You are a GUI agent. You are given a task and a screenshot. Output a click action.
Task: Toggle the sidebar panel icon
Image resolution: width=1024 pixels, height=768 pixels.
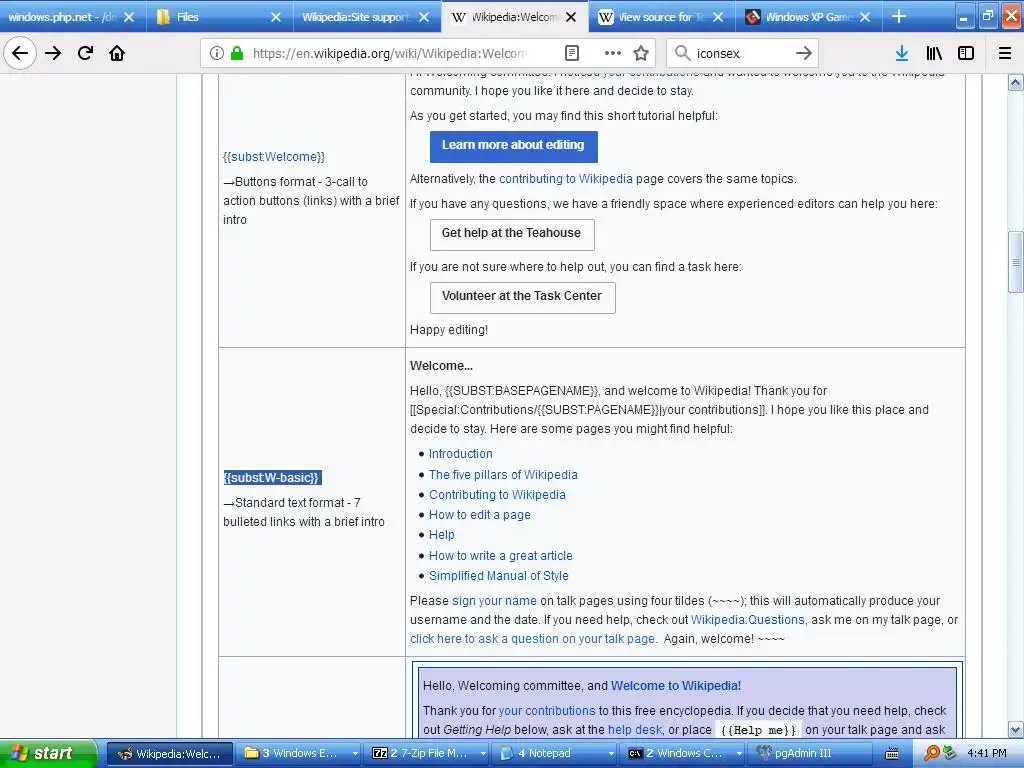pyautogui.click(x=966, y=53)
